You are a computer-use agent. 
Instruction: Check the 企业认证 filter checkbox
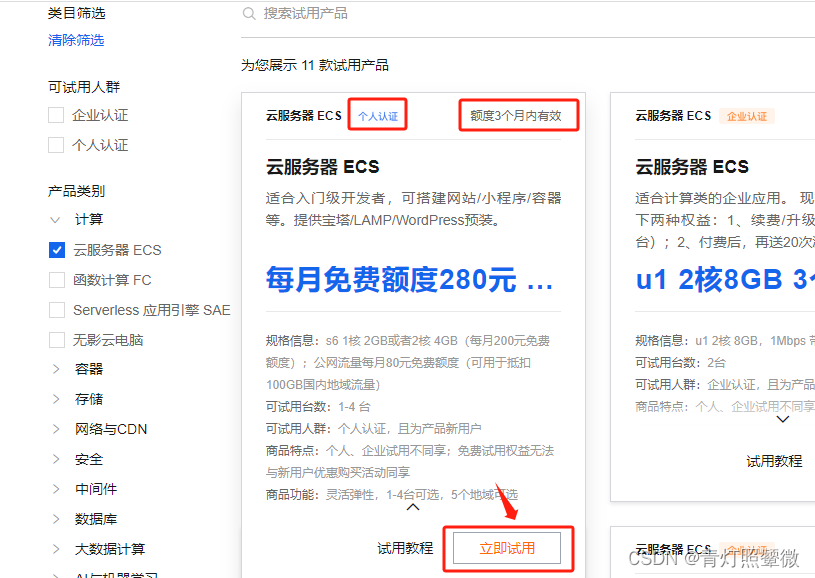[56, 115]
